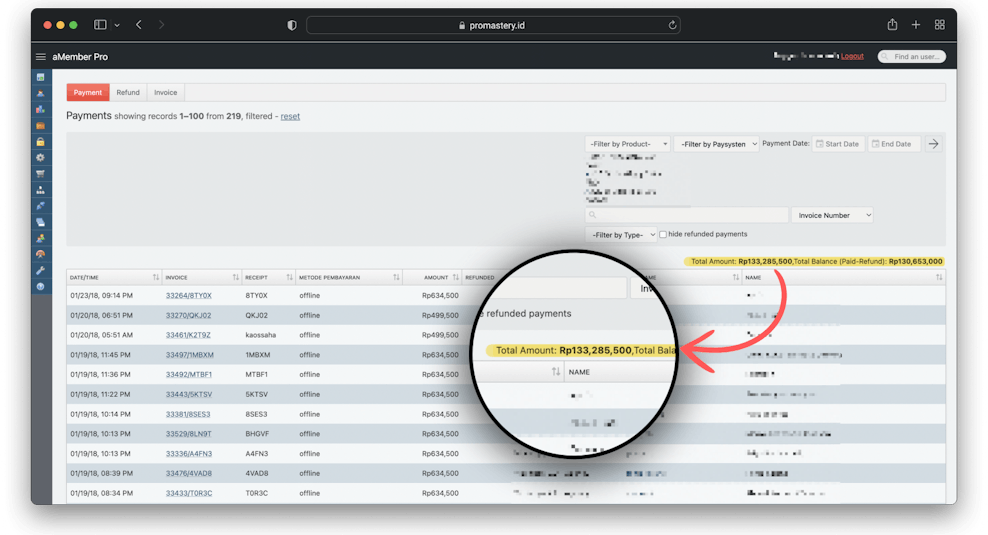Sort by the Amount column arrows
Screen dimensions: 988x535
(456, 277)
